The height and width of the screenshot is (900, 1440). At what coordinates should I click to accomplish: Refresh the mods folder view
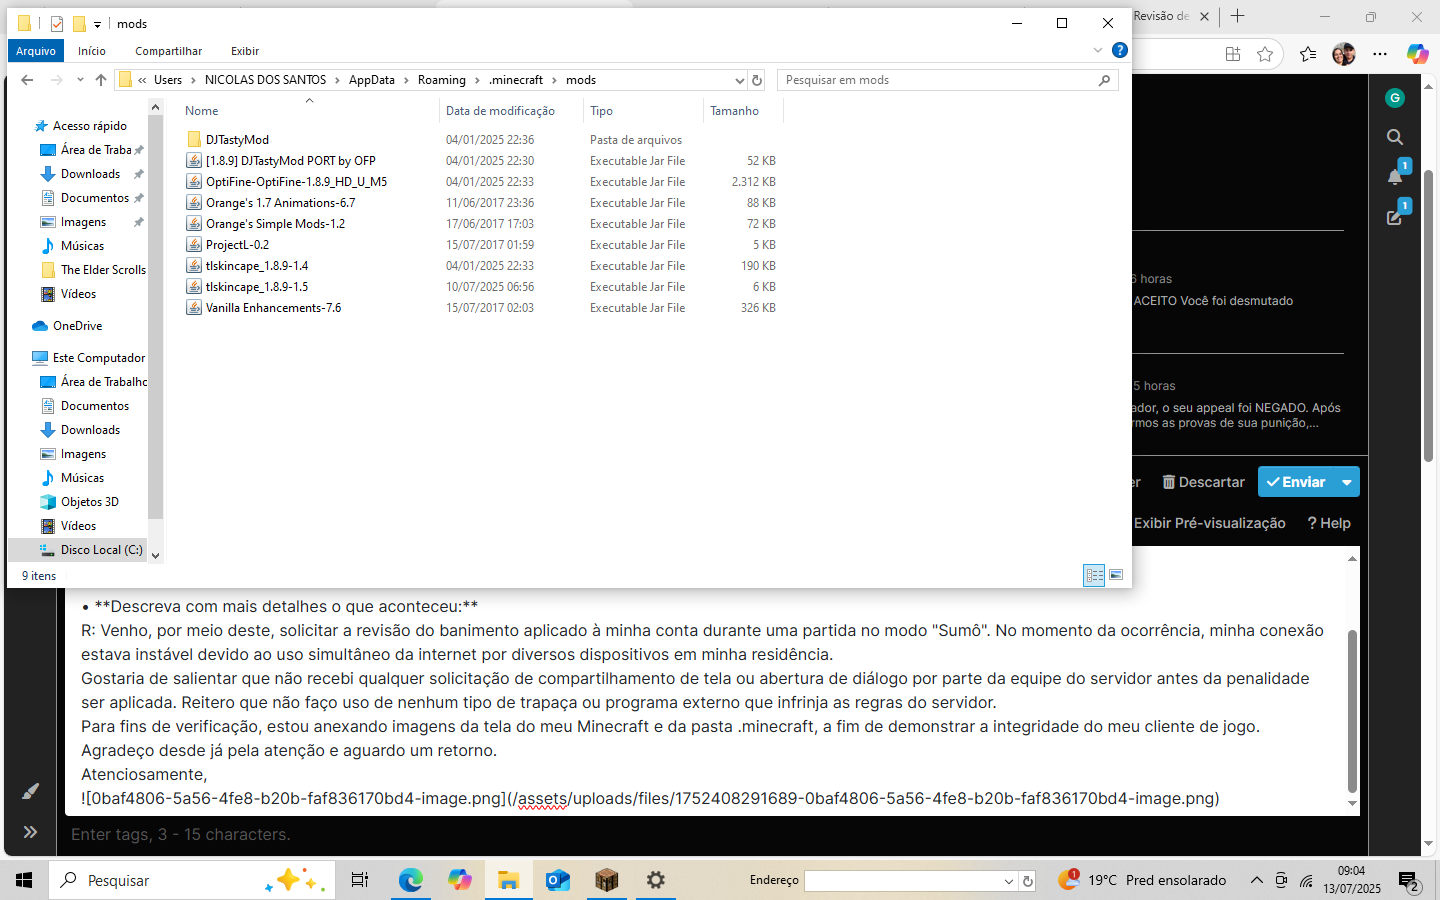(x=757, y=80)
